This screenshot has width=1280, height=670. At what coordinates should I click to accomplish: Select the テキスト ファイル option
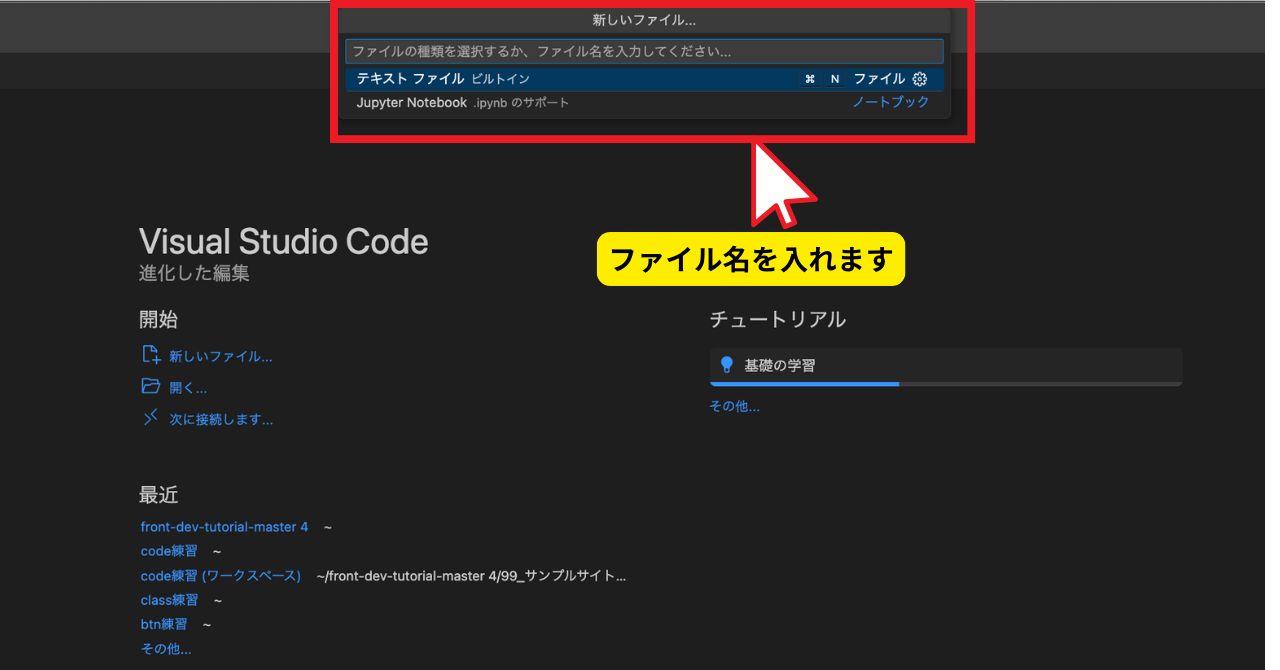[x=644, y=79]
